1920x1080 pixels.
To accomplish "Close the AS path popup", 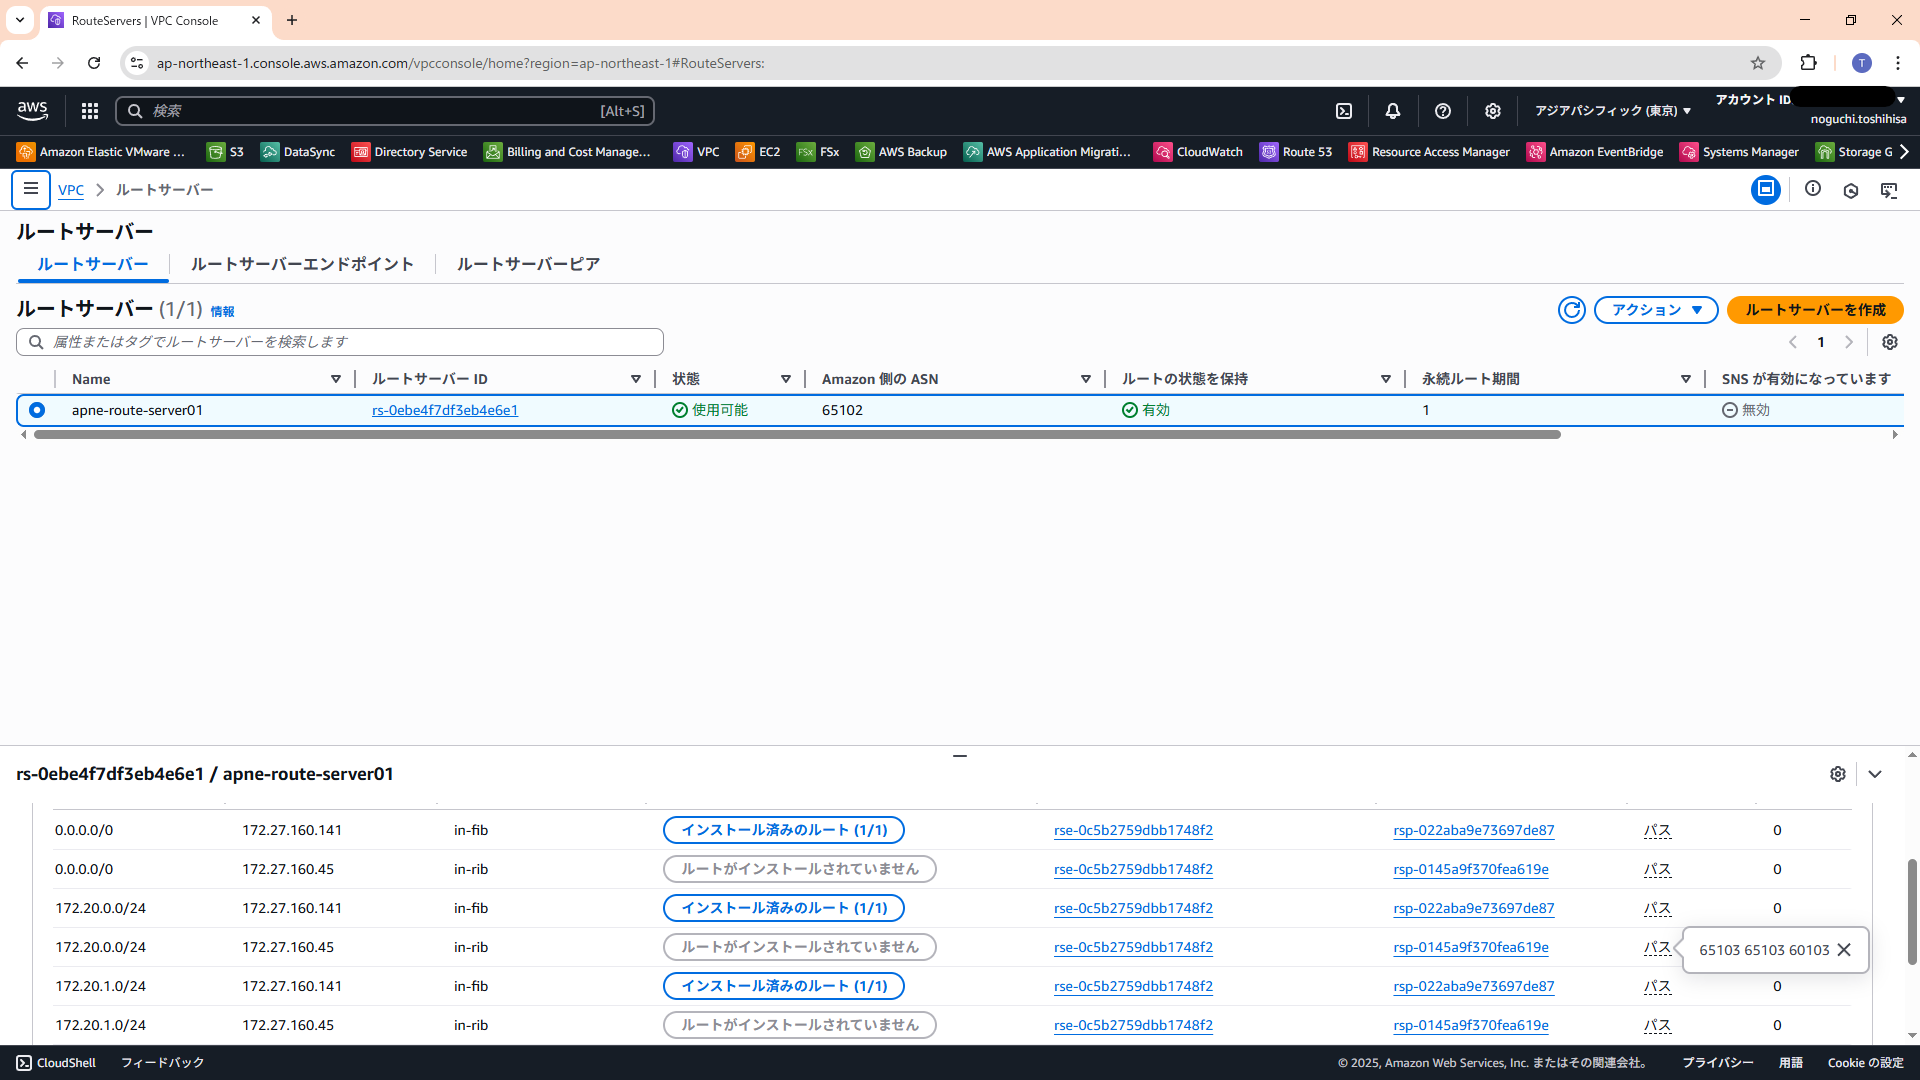I will 1844,950.
